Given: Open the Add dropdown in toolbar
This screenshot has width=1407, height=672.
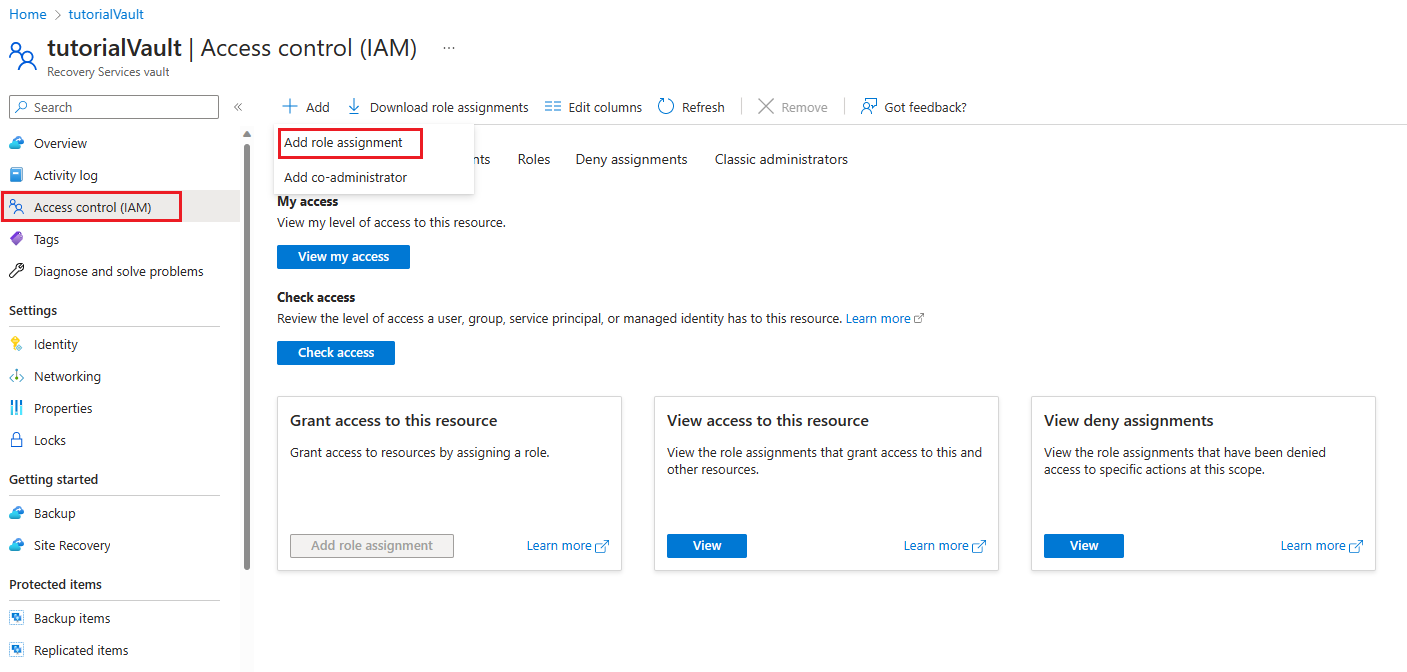Looking at the screenshot, I should [x=306, y=107].
